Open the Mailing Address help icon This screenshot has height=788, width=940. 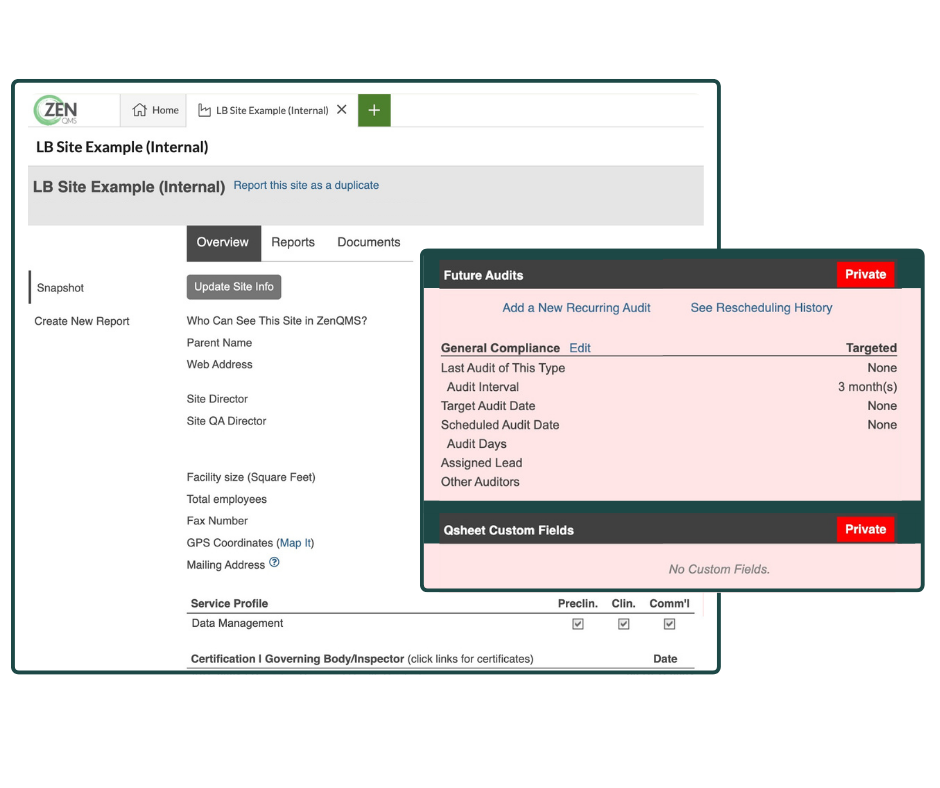click(x=276, y=564)
